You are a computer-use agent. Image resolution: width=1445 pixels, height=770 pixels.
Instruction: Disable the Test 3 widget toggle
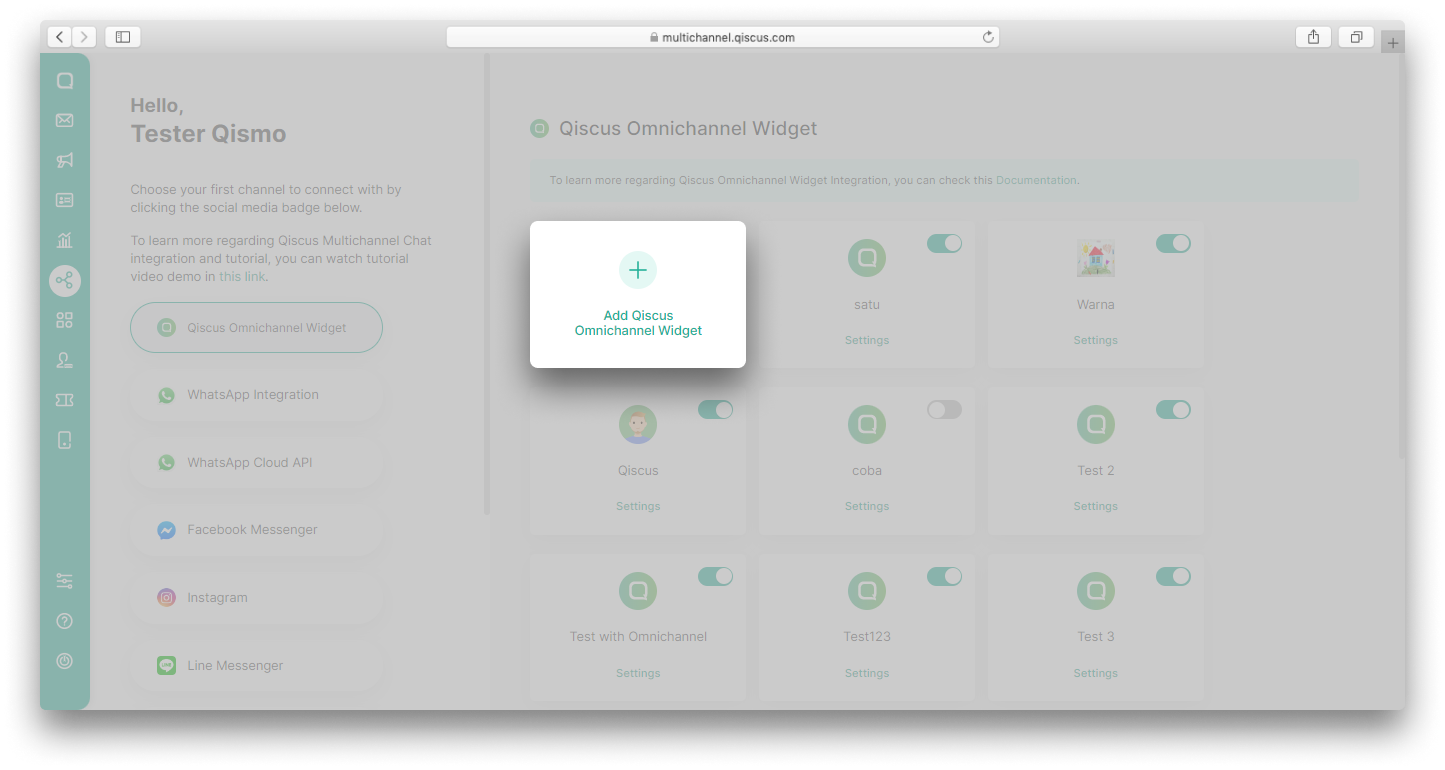(x=1173, y=576)
